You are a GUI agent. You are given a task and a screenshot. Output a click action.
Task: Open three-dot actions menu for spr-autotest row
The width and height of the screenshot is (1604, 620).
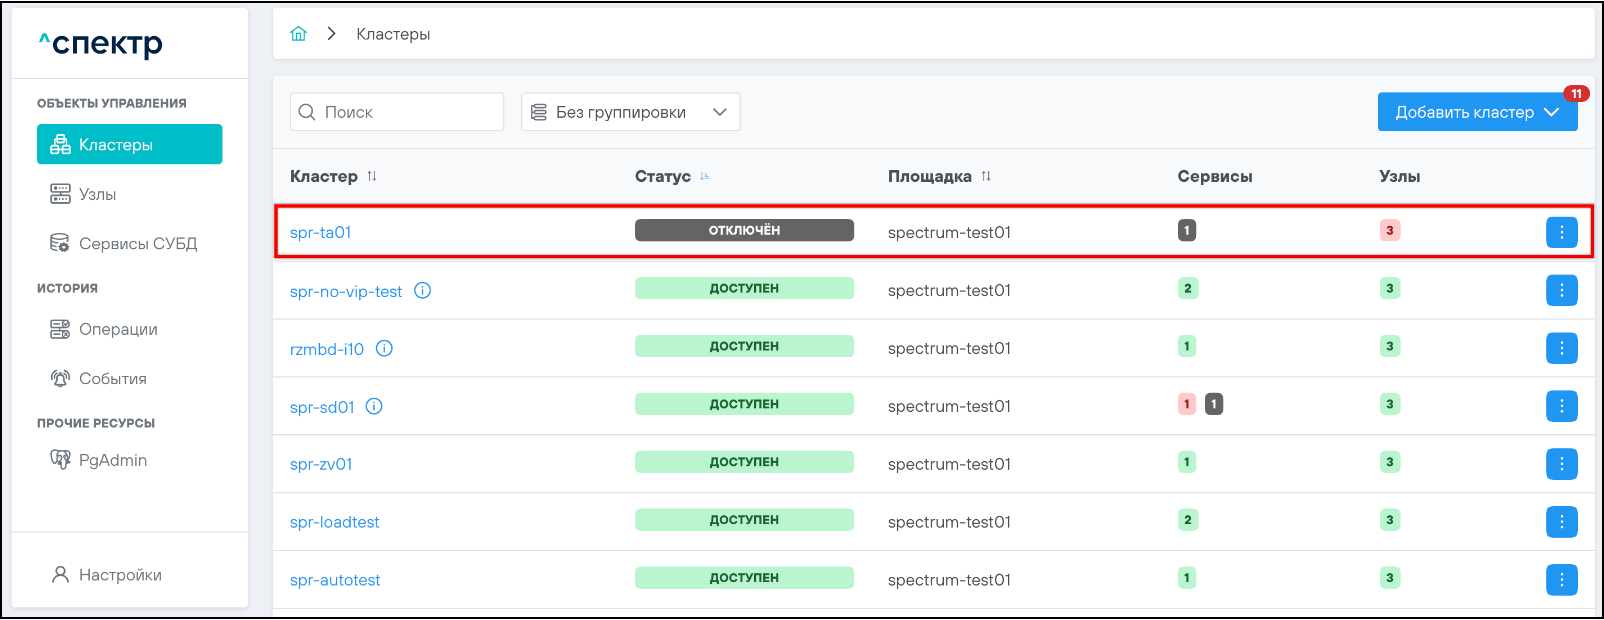(1561, 580)
